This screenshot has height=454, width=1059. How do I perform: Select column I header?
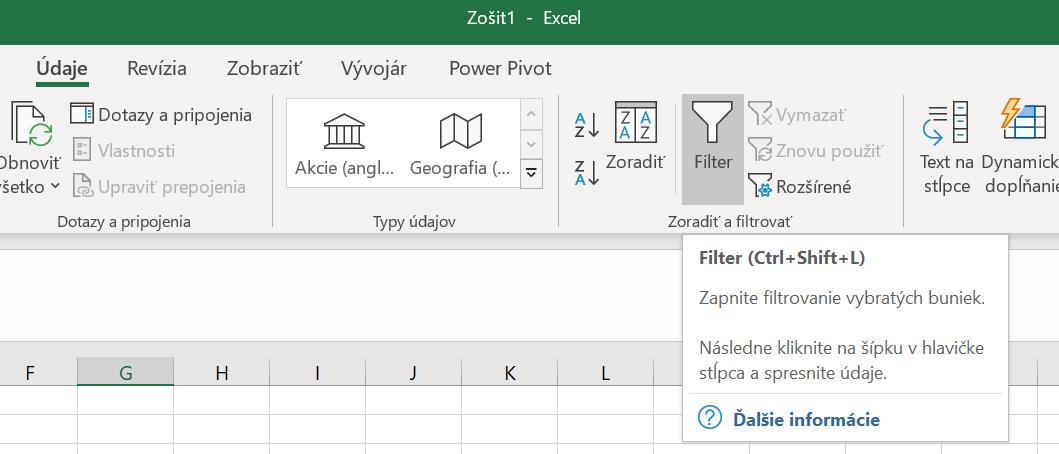coord(317,372)
